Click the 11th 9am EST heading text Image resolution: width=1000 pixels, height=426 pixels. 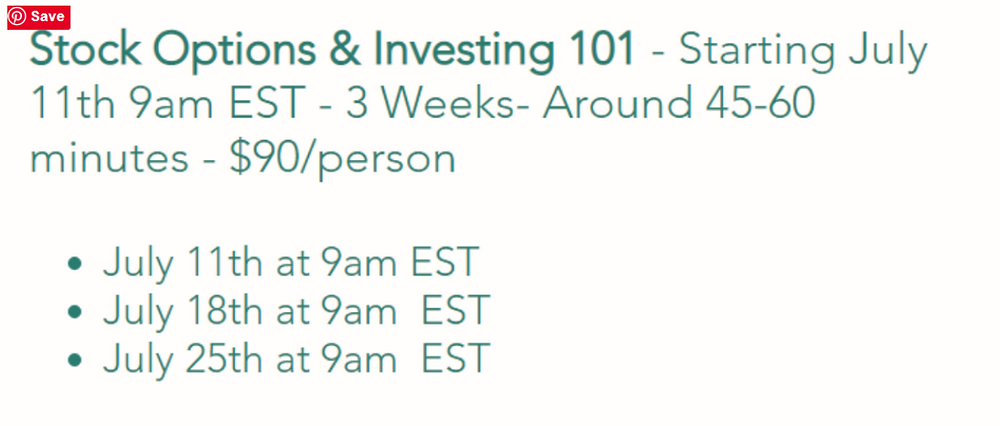(x=168, y=103)
